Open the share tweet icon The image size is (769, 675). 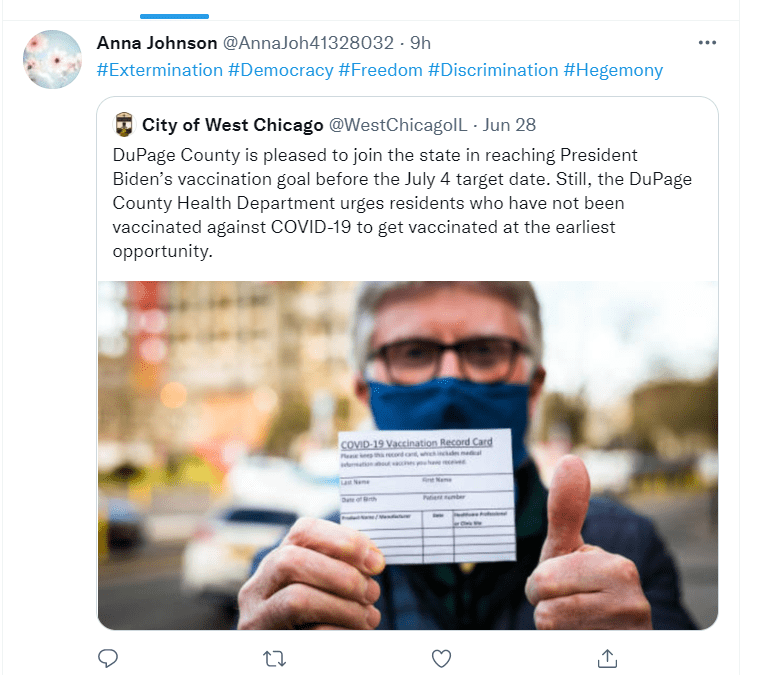607,658
